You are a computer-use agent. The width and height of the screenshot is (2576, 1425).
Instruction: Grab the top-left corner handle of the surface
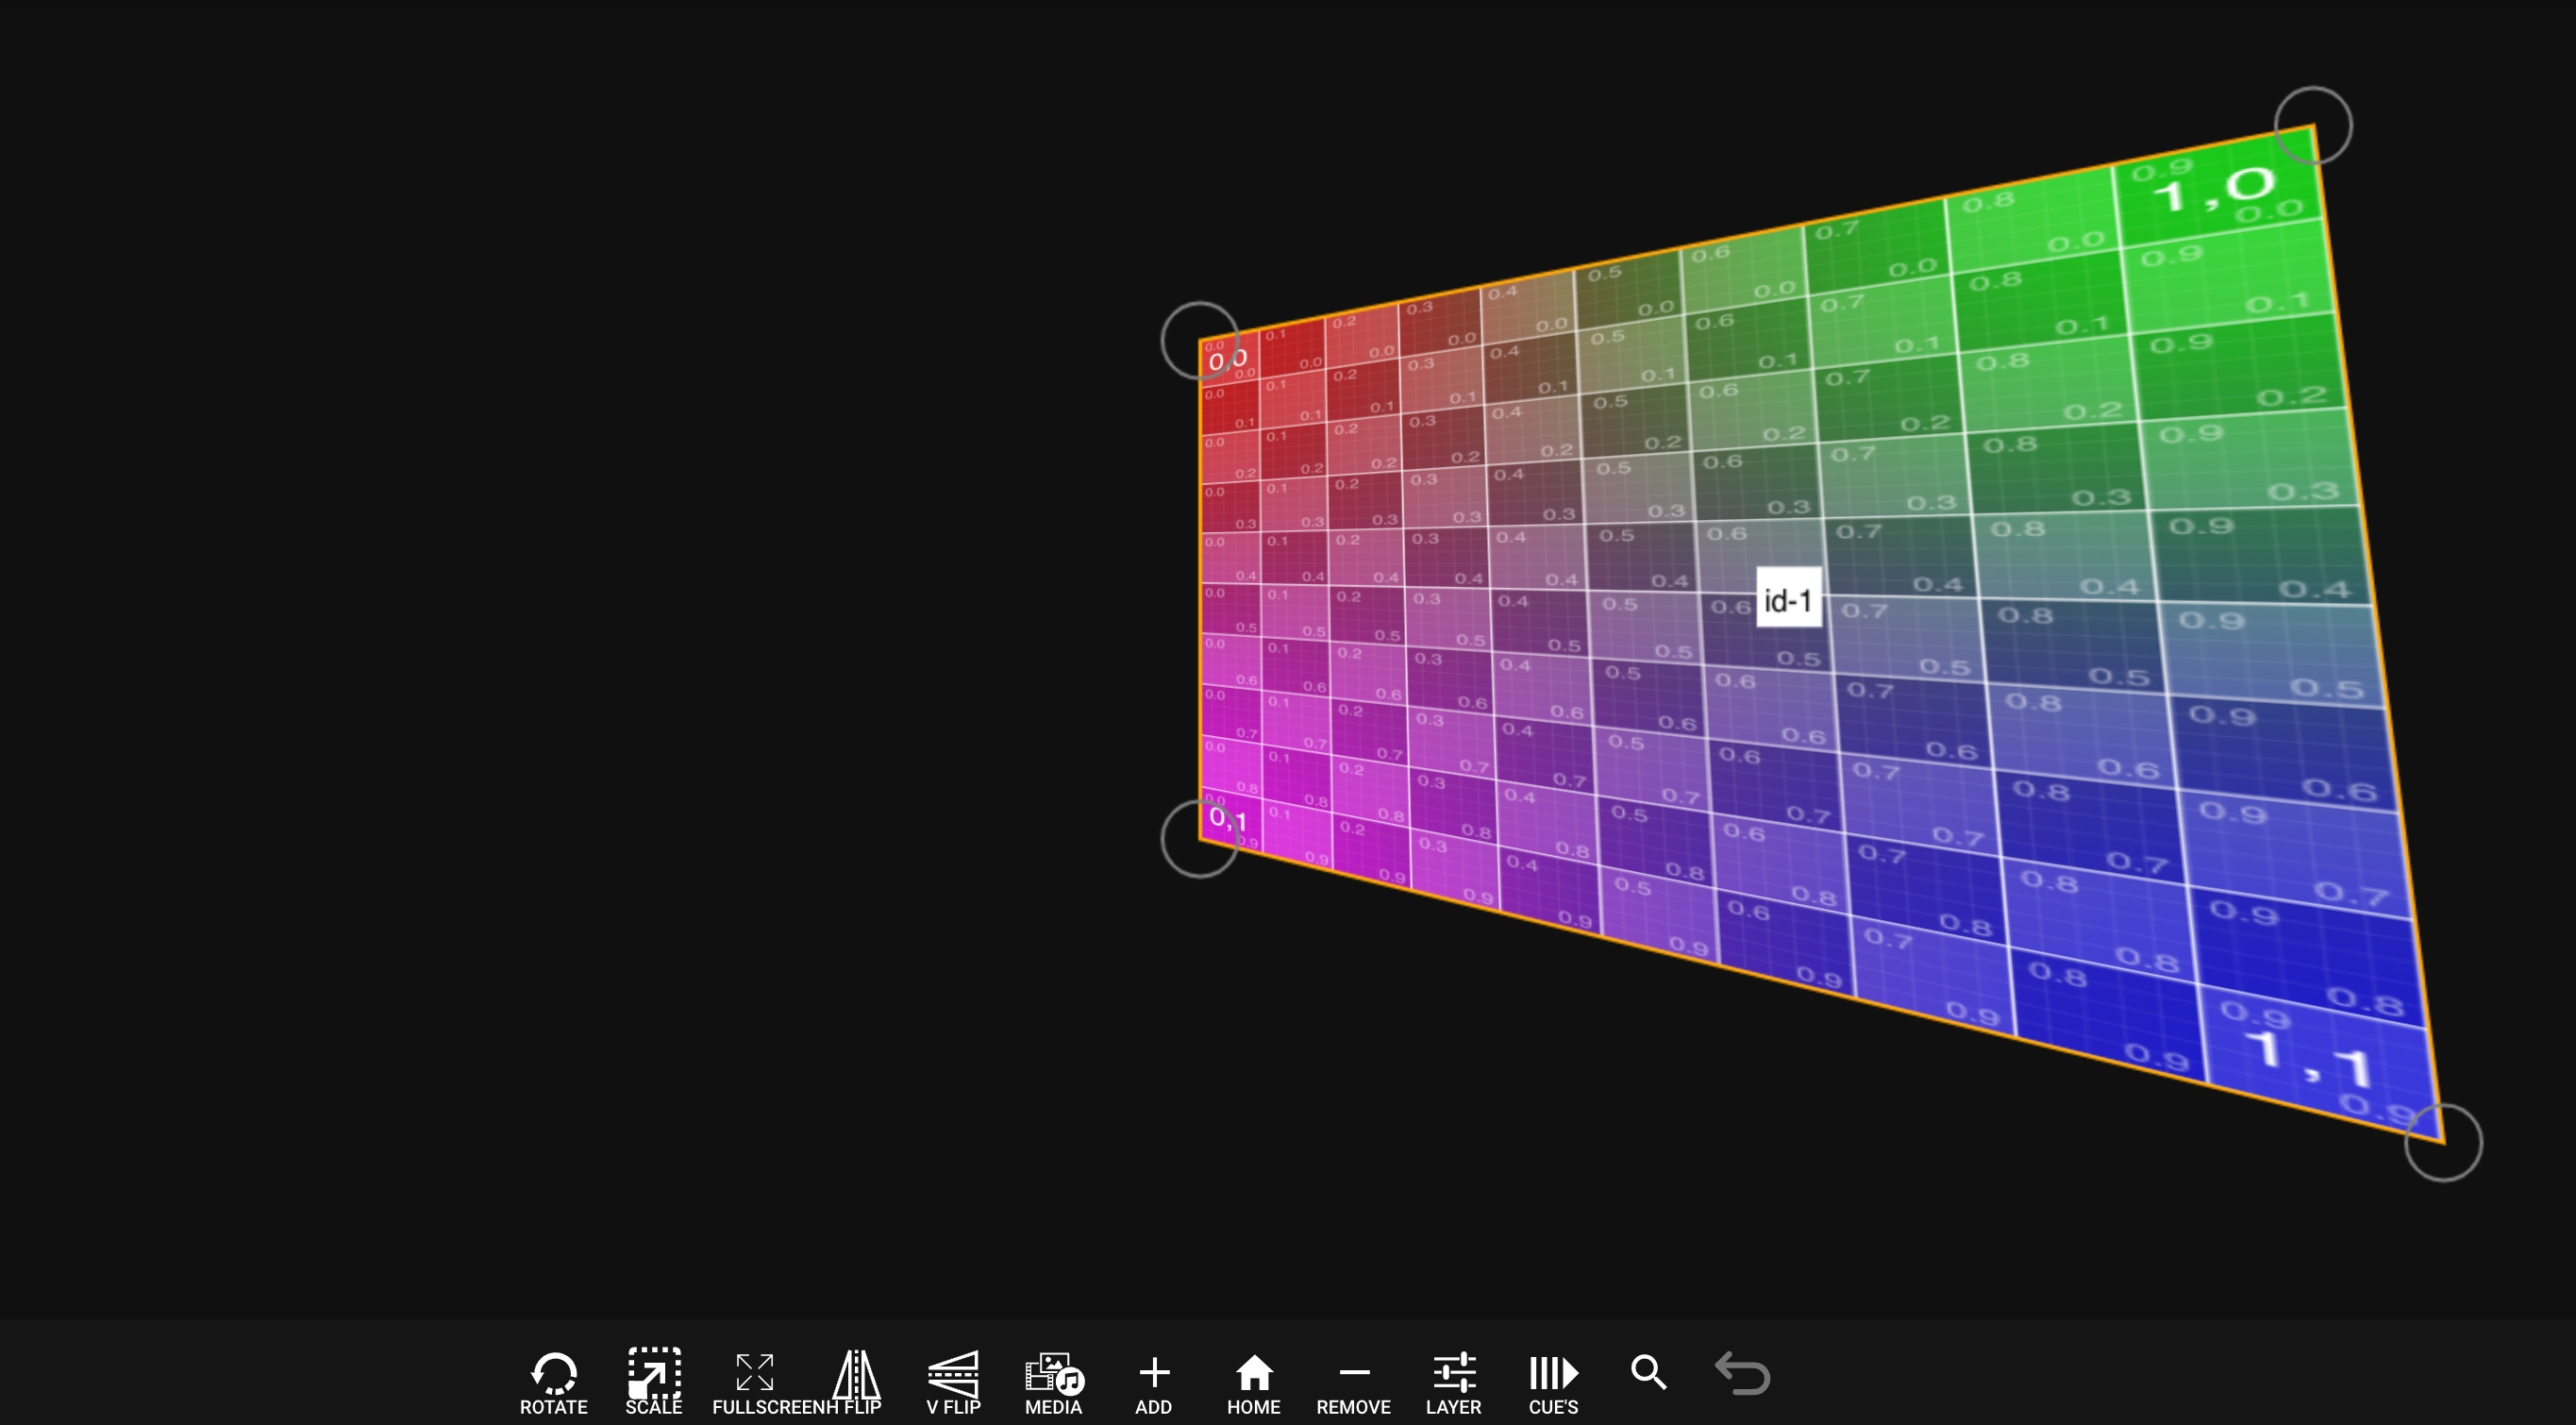[1201, 343]
